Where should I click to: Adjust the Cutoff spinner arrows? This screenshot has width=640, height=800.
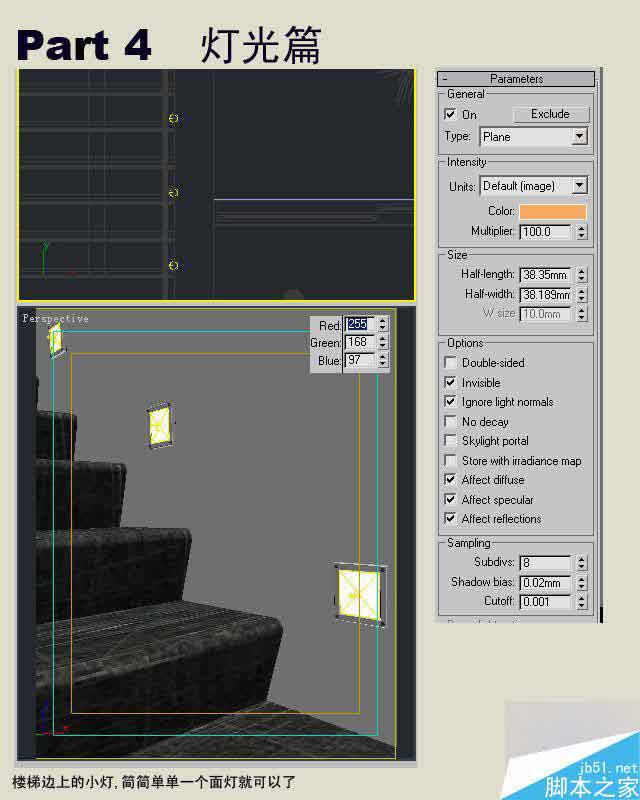point(581,602)
